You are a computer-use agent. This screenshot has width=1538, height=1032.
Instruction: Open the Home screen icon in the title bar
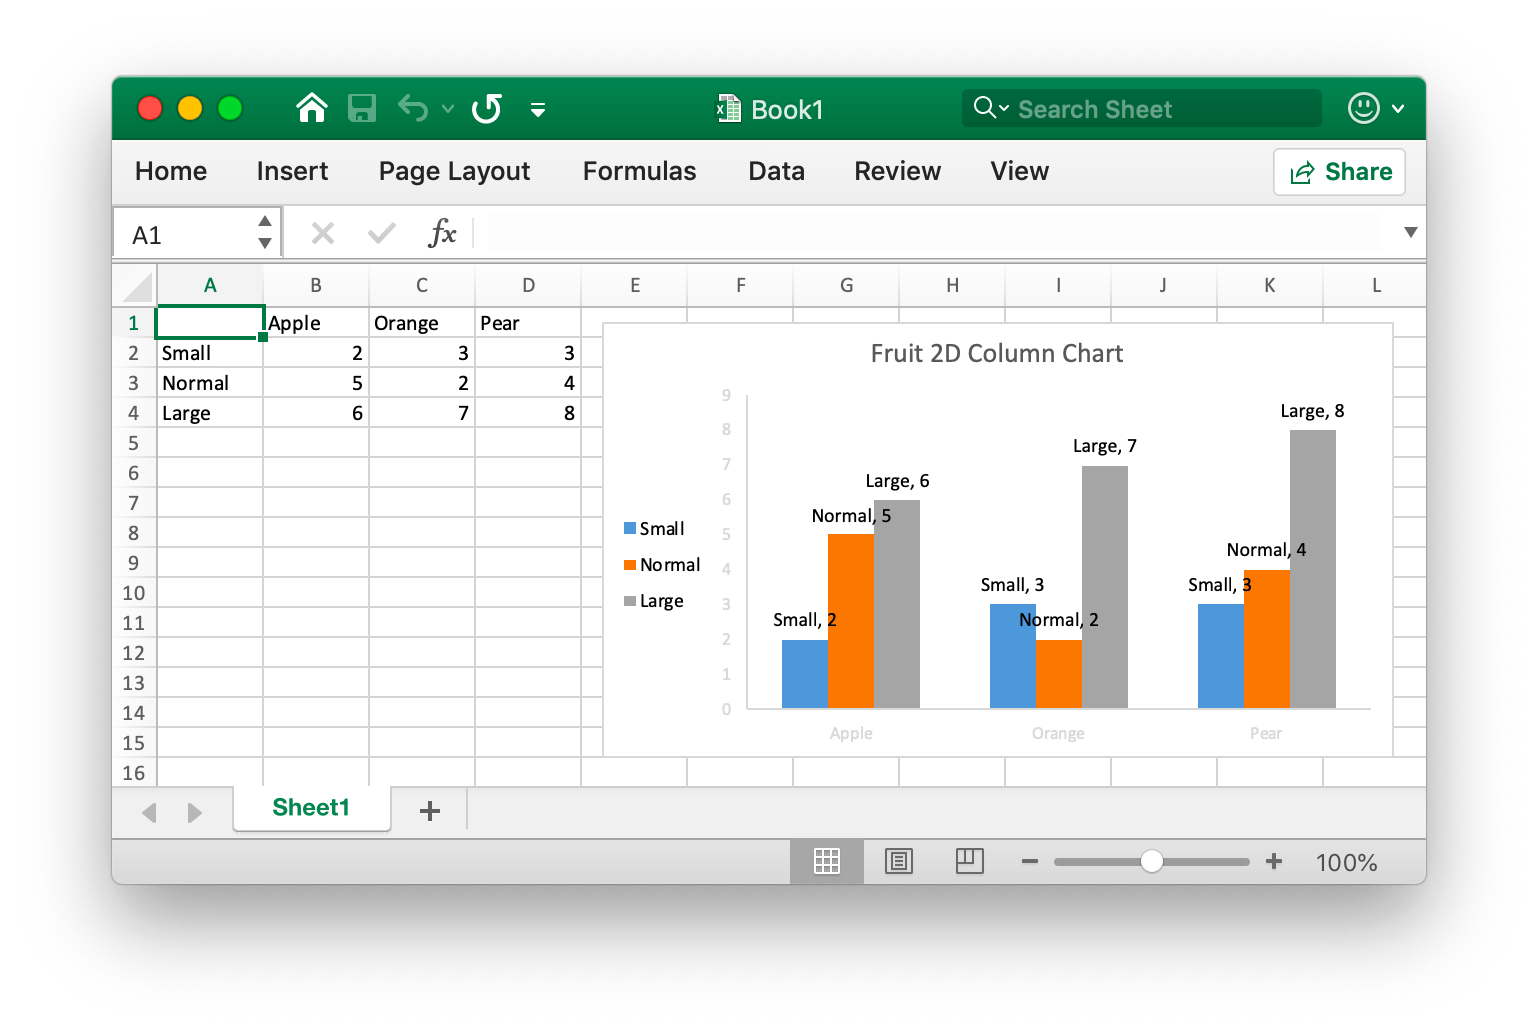click(x=311, y=108)
